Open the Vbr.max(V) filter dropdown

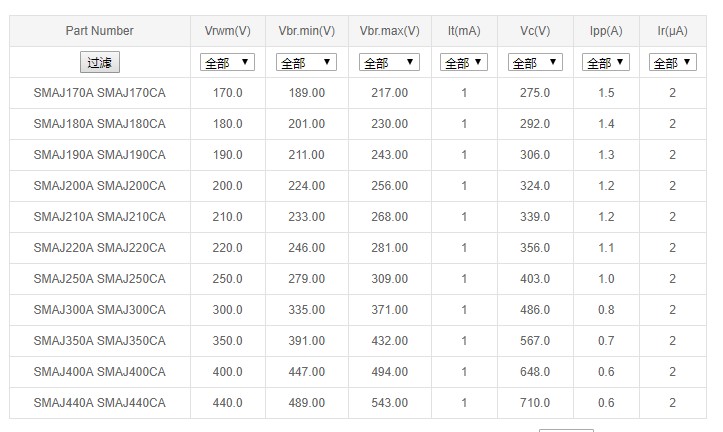pyautogui.click(x=389, y=62)
